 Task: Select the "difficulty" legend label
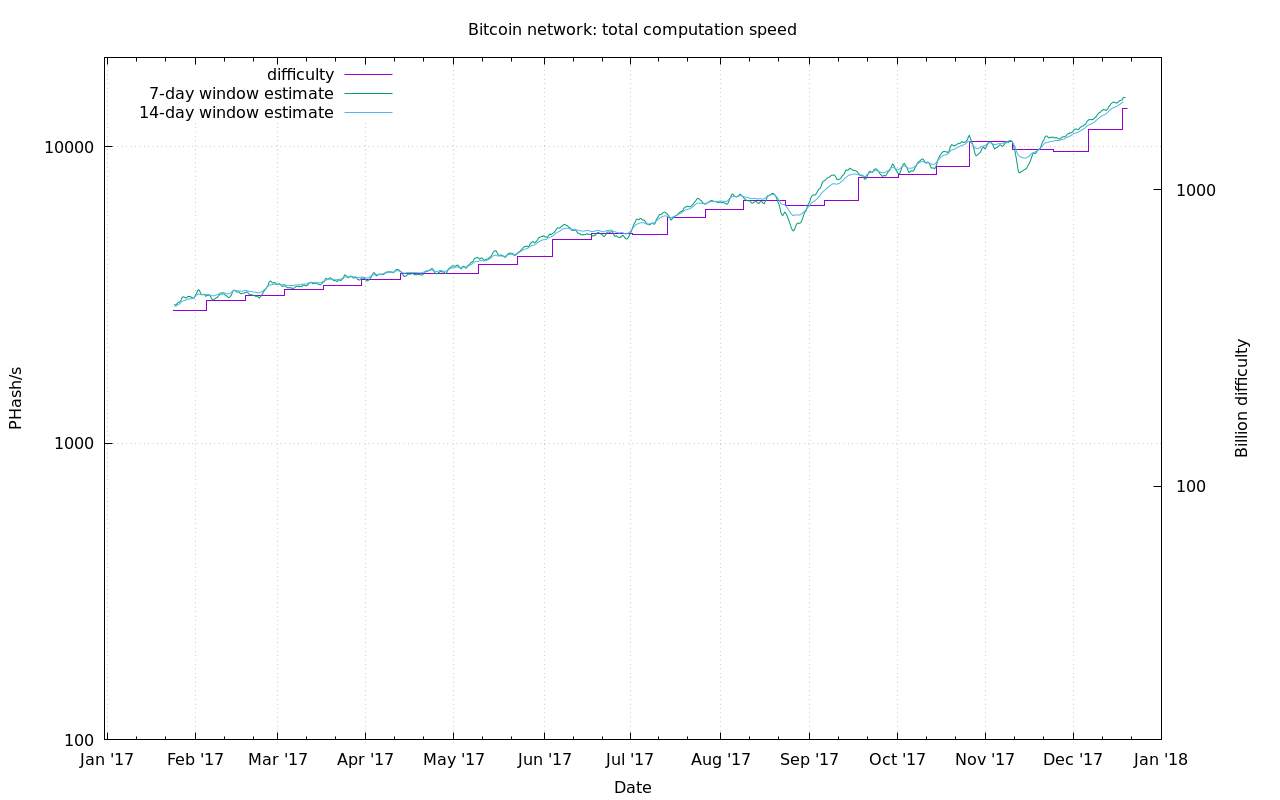(300, 75)
